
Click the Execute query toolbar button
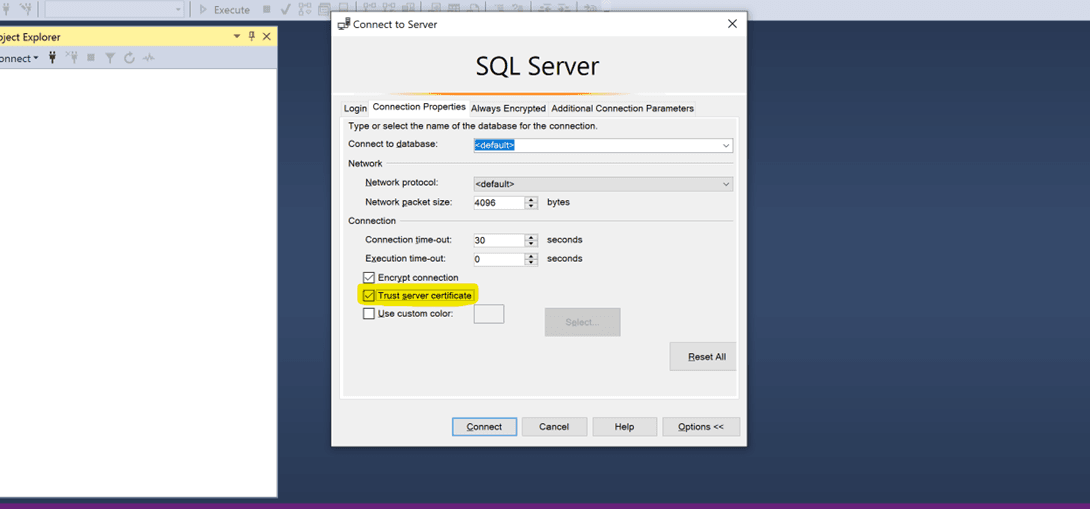pos(225,9)
